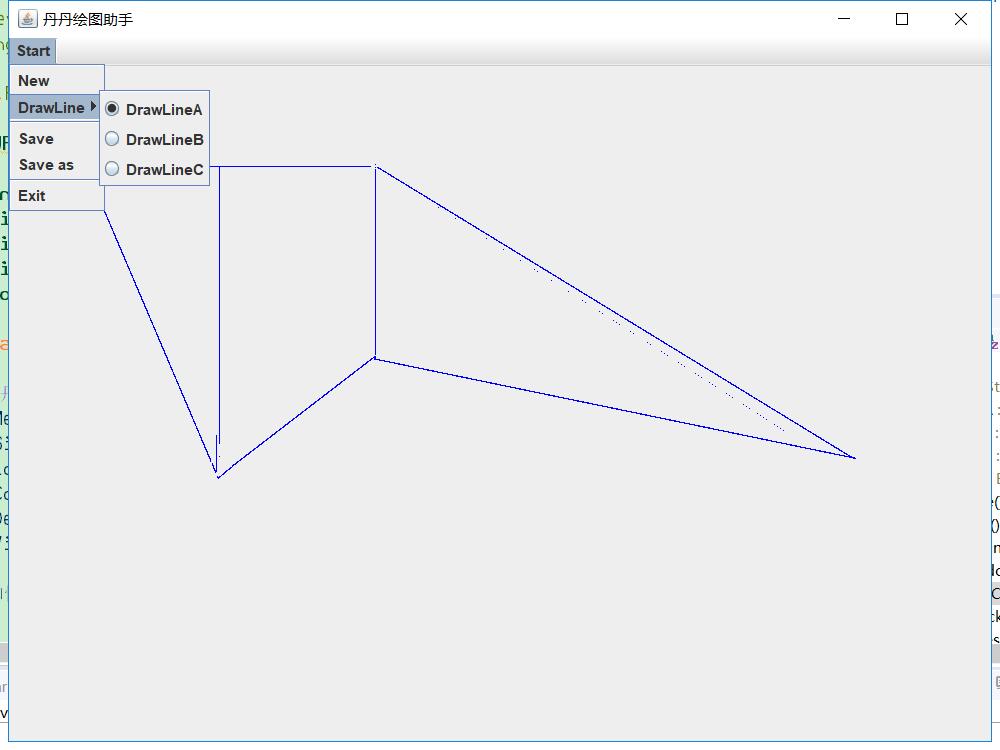Choose New from the Start menu

click(x=57, y=81)
